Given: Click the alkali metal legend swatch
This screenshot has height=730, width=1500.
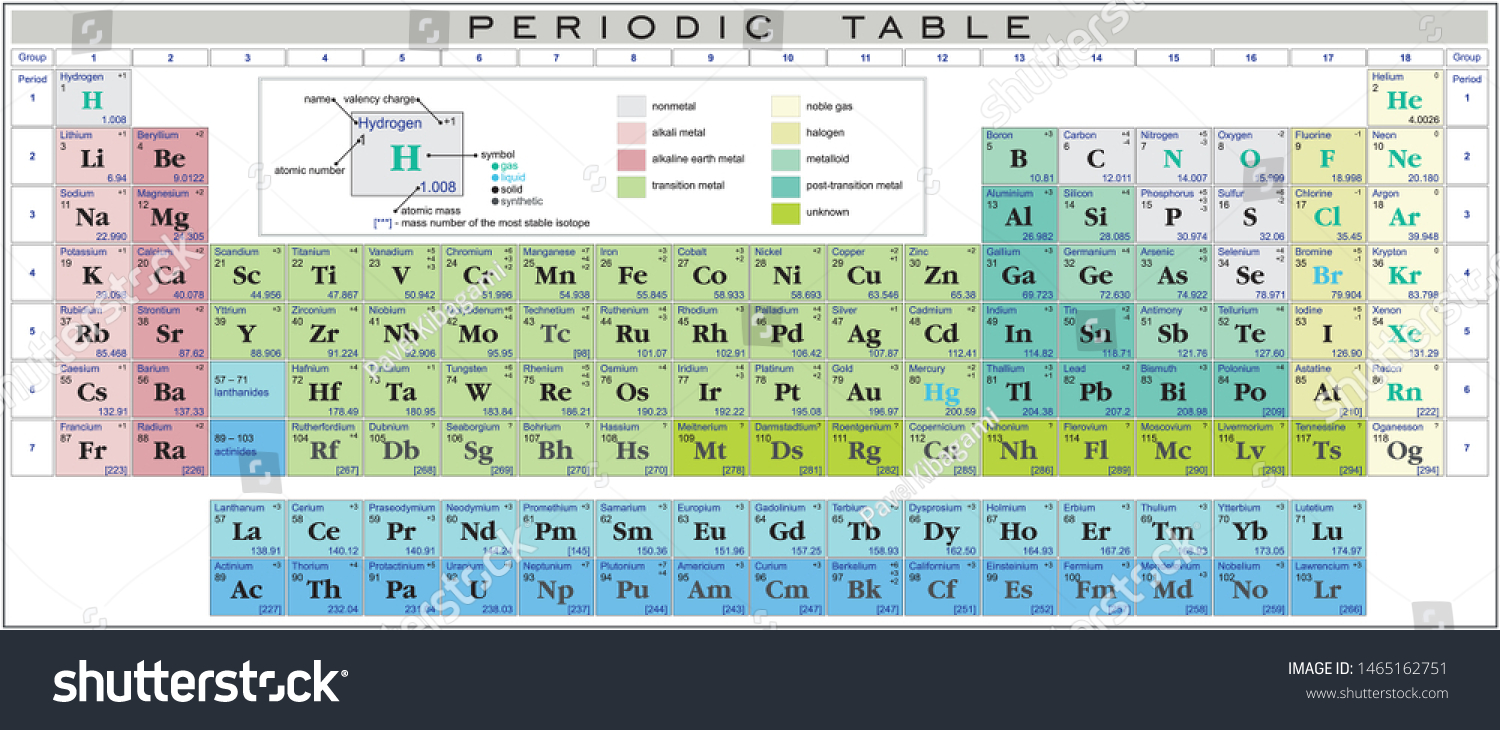Looking at the screenshot, I should click(631, 133).
